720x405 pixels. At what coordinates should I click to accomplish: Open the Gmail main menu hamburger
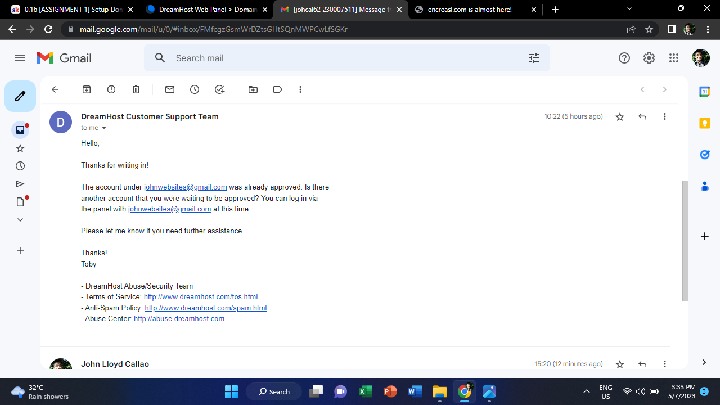click(x=20, y=58)
